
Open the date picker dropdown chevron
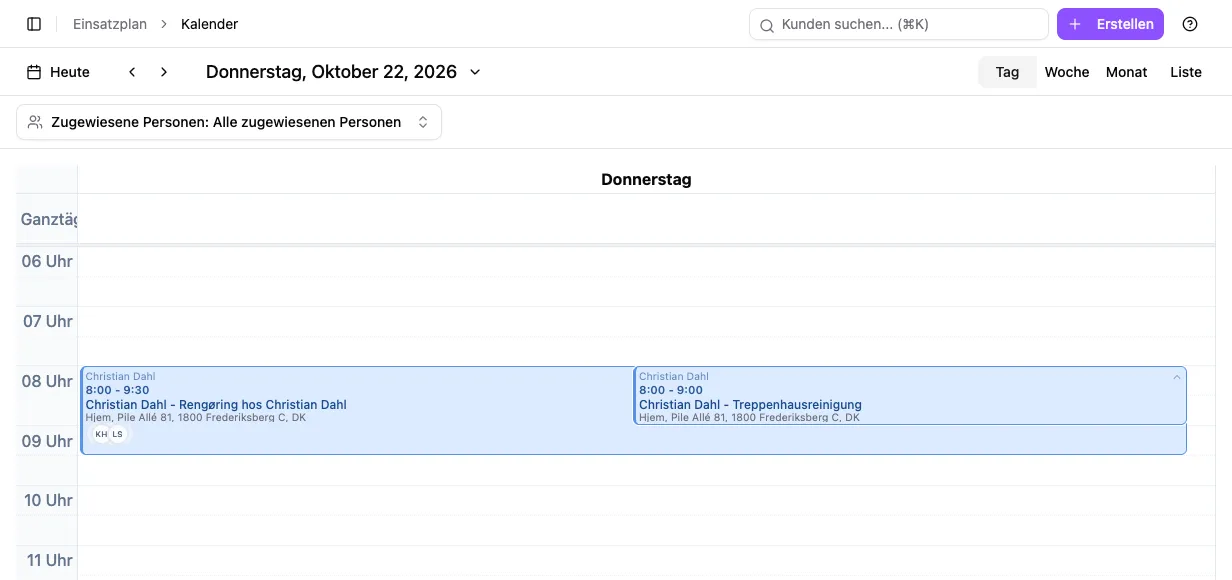(x=475, y=72)
